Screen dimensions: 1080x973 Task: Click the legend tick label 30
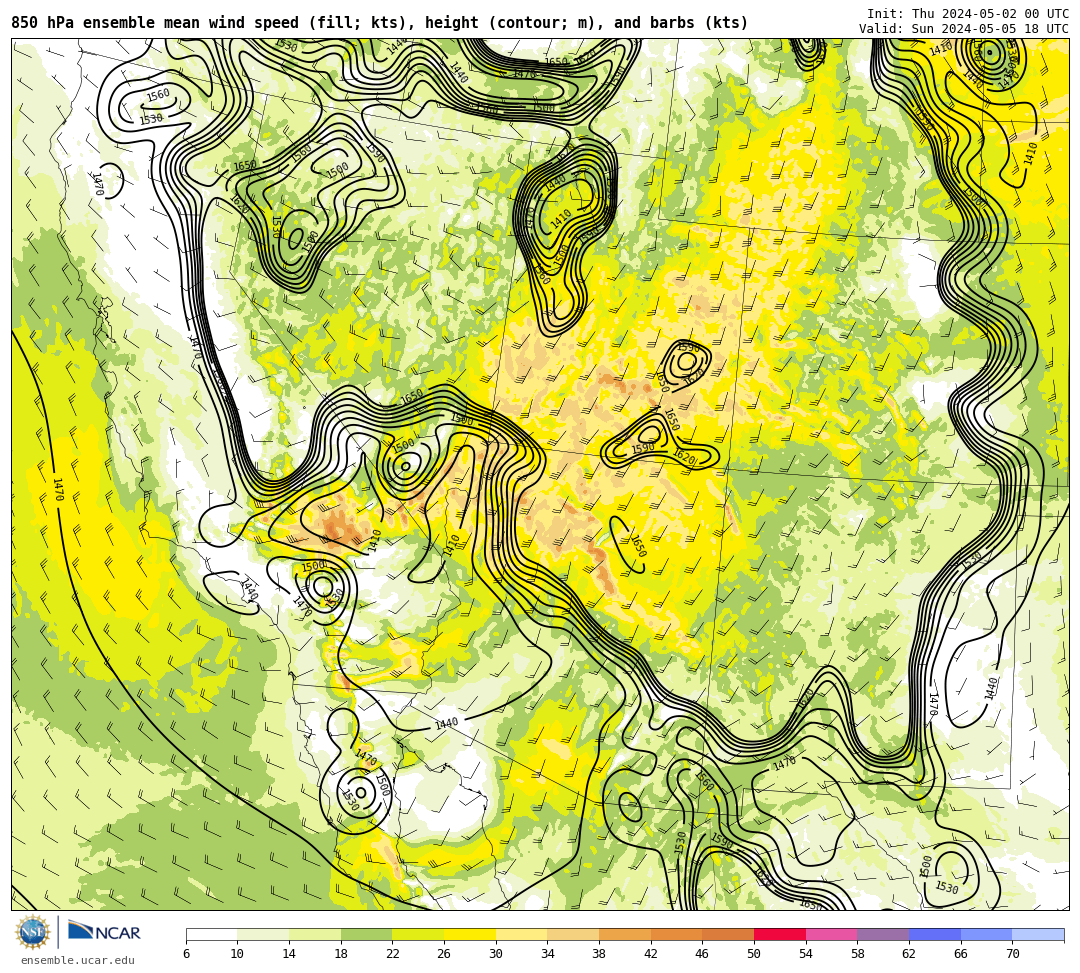[496, 954]
